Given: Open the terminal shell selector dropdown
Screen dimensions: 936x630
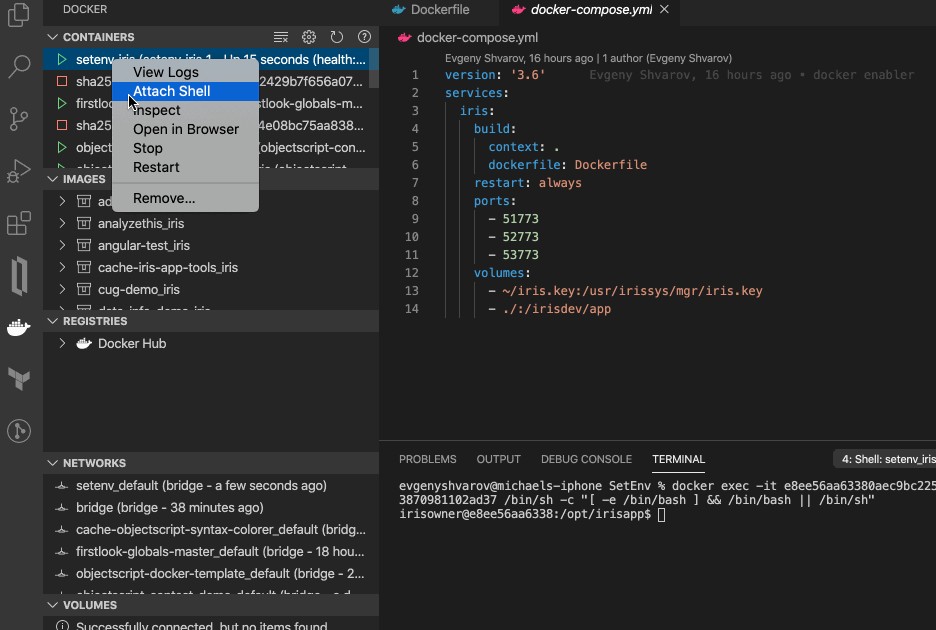Looking at the screenshot, I should point(885,459).
